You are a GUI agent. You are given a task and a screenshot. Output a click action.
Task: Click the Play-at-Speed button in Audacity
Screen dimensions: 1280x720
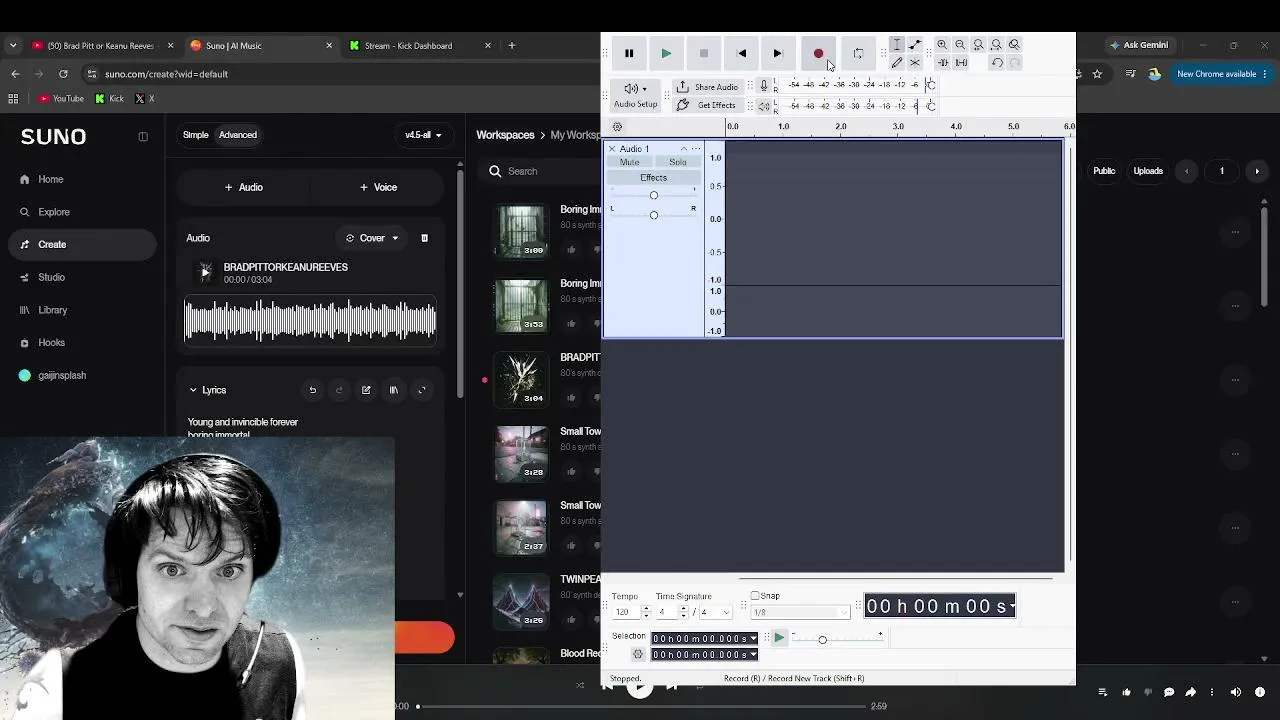point(779,638)
